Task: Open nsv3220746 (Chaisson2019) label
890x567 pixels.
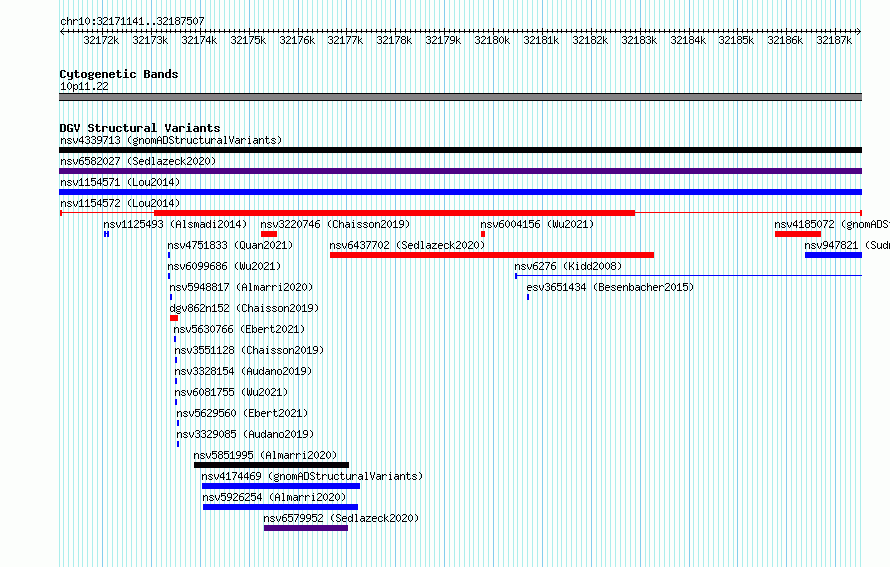Action: coord(335,224)
